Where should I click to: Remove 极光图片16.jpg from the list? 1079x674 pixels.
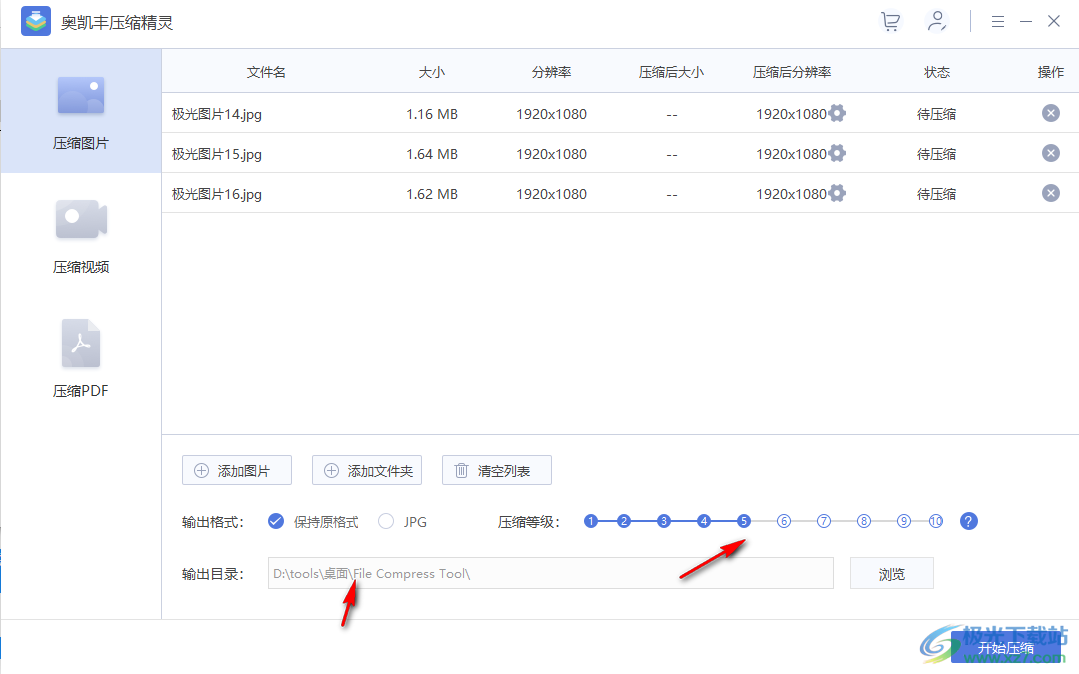coord(1050,193)
